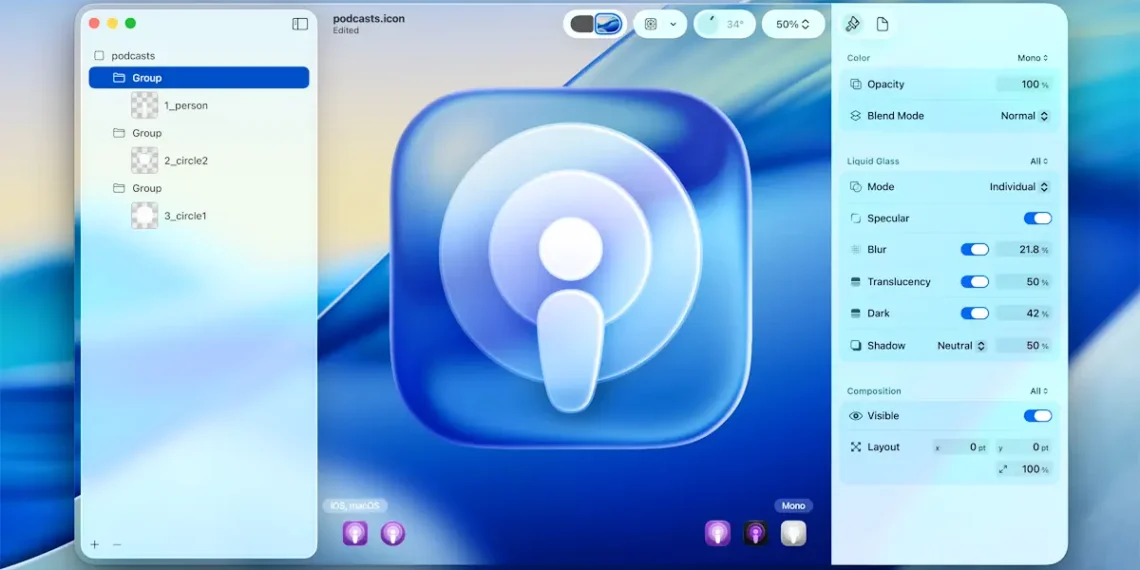The image size is (1140, 570).
Task: Change Mode from Individual dropdown
Action: (1019, 187)
